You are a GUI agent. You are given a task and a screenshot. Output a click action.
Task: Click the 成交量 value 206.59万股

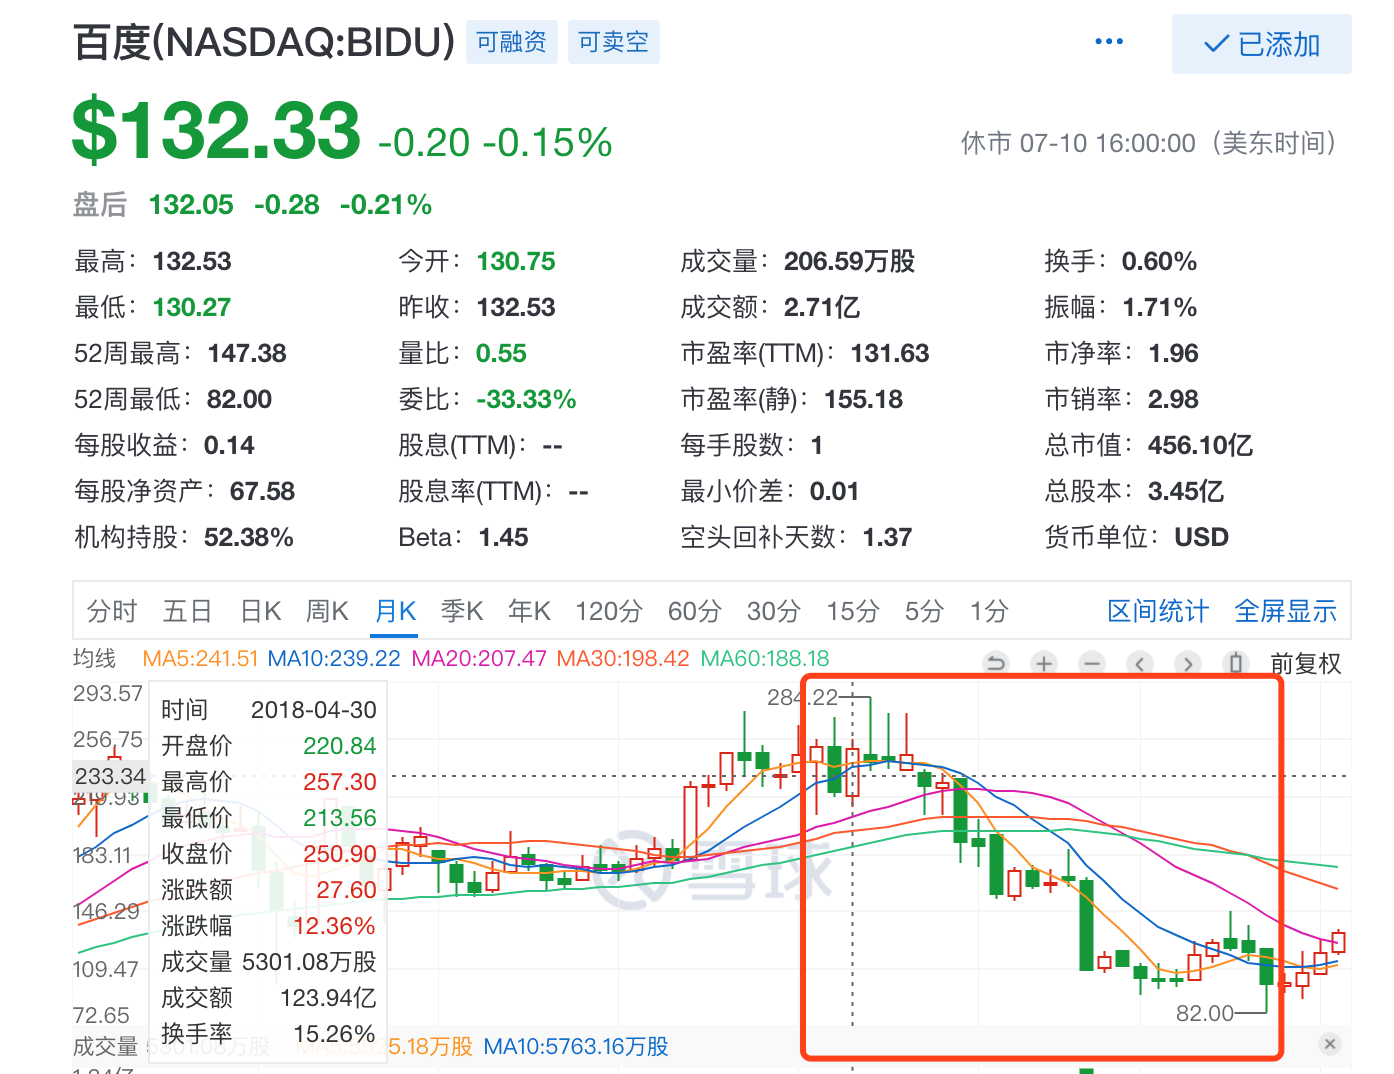click(x=849, y=261)
